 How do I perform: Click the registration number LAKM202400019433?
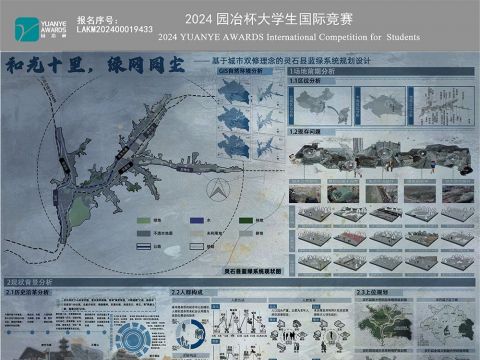click(115, 29)
